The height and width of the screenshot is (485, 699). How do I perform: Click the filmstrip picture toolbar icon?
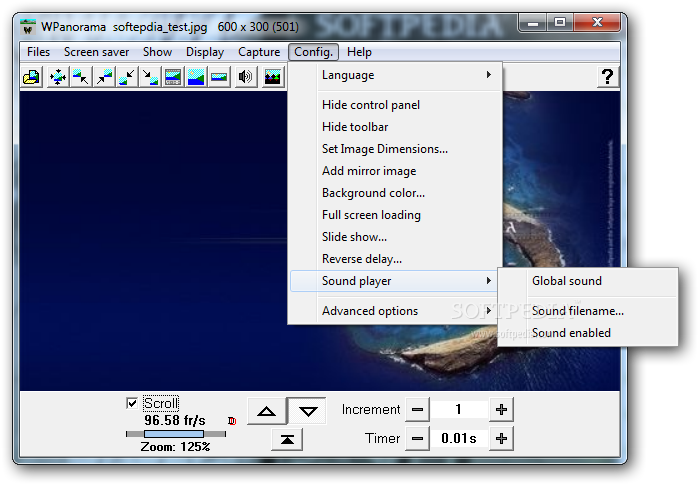pyautogui.click(x=173, y=77)
